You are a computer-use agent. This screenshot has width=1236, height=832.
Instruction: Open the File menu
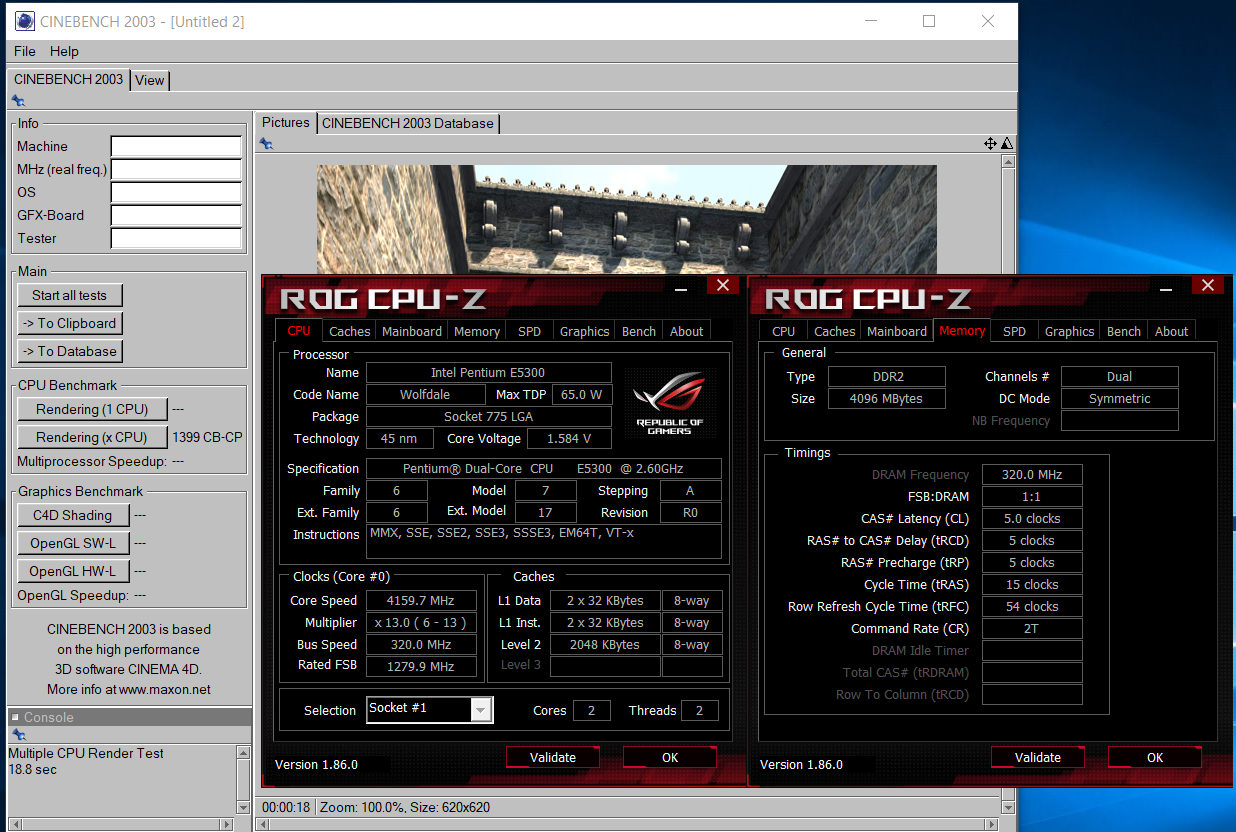pos(25,51)
